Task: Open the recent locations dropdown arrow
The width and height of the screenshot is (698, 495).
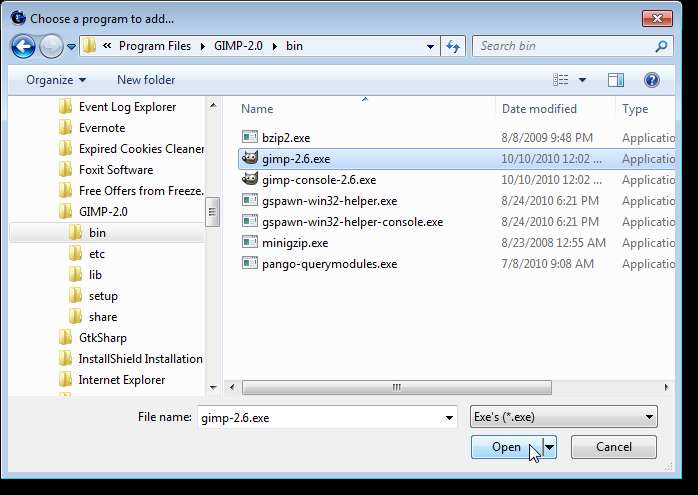Action: pos(71,46)
